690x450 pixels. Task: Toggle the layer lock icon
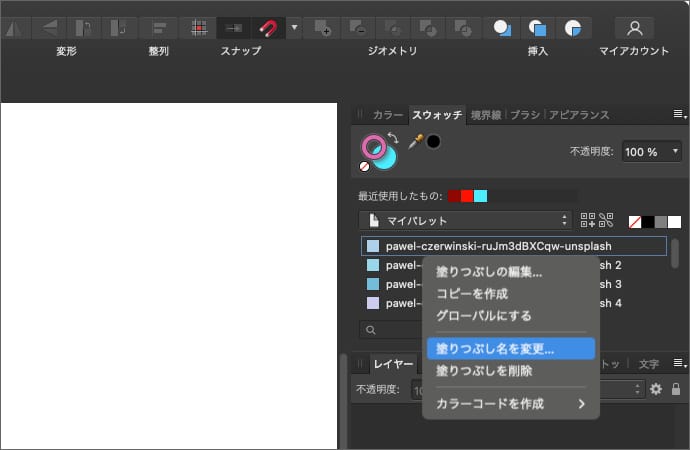(x=676, y=389)
